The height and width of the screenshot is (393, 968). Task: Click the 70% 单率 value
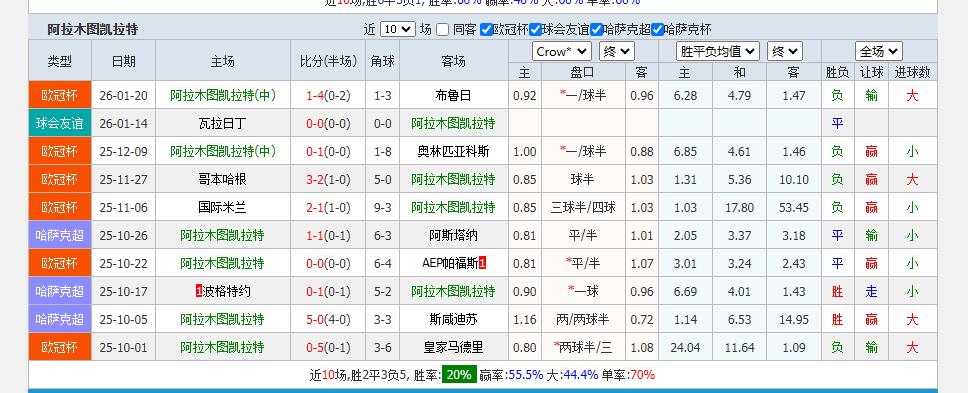(643, 374)
